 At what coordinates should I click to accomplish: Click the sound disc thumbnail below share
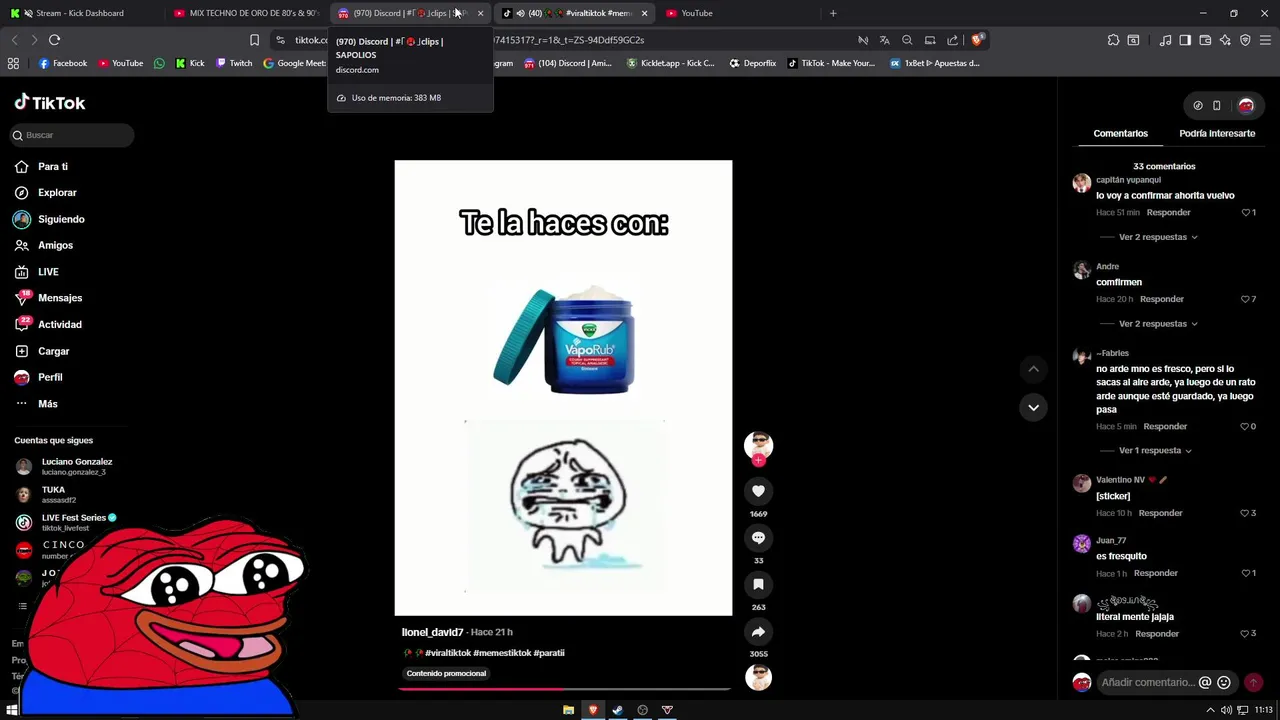pyautogui.click(x=759, y=678)
